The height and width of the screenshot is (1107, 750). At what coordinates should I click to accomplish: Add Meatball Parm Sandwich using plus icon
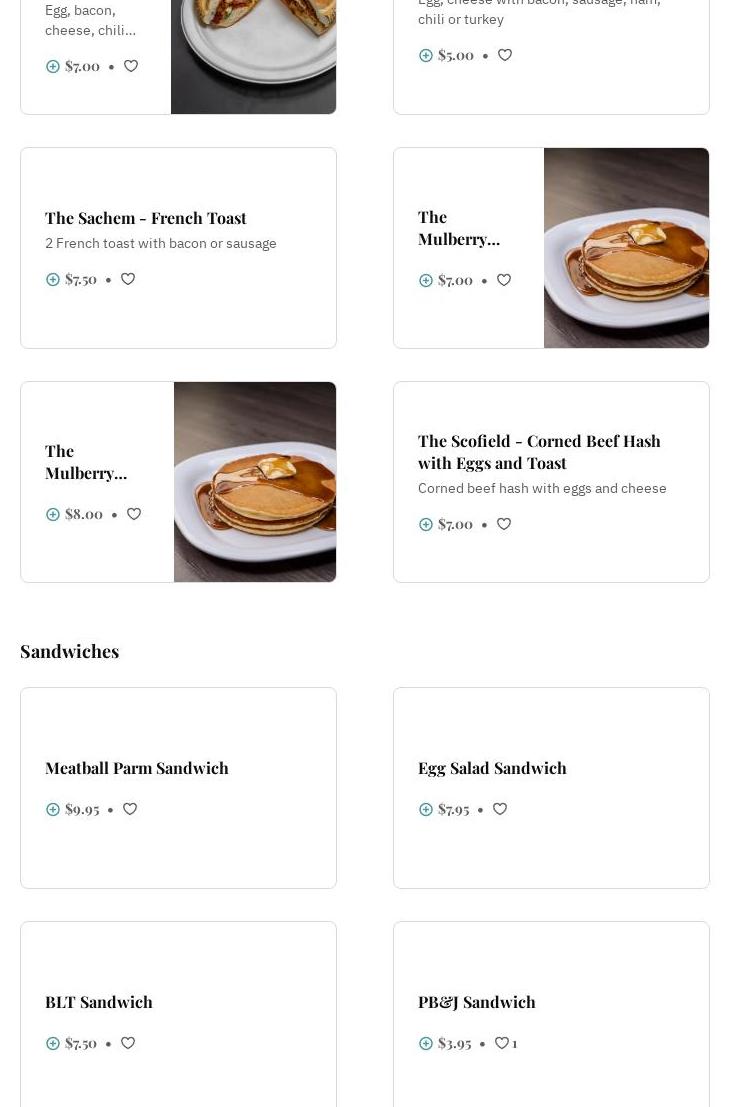(x=53, y=810)
